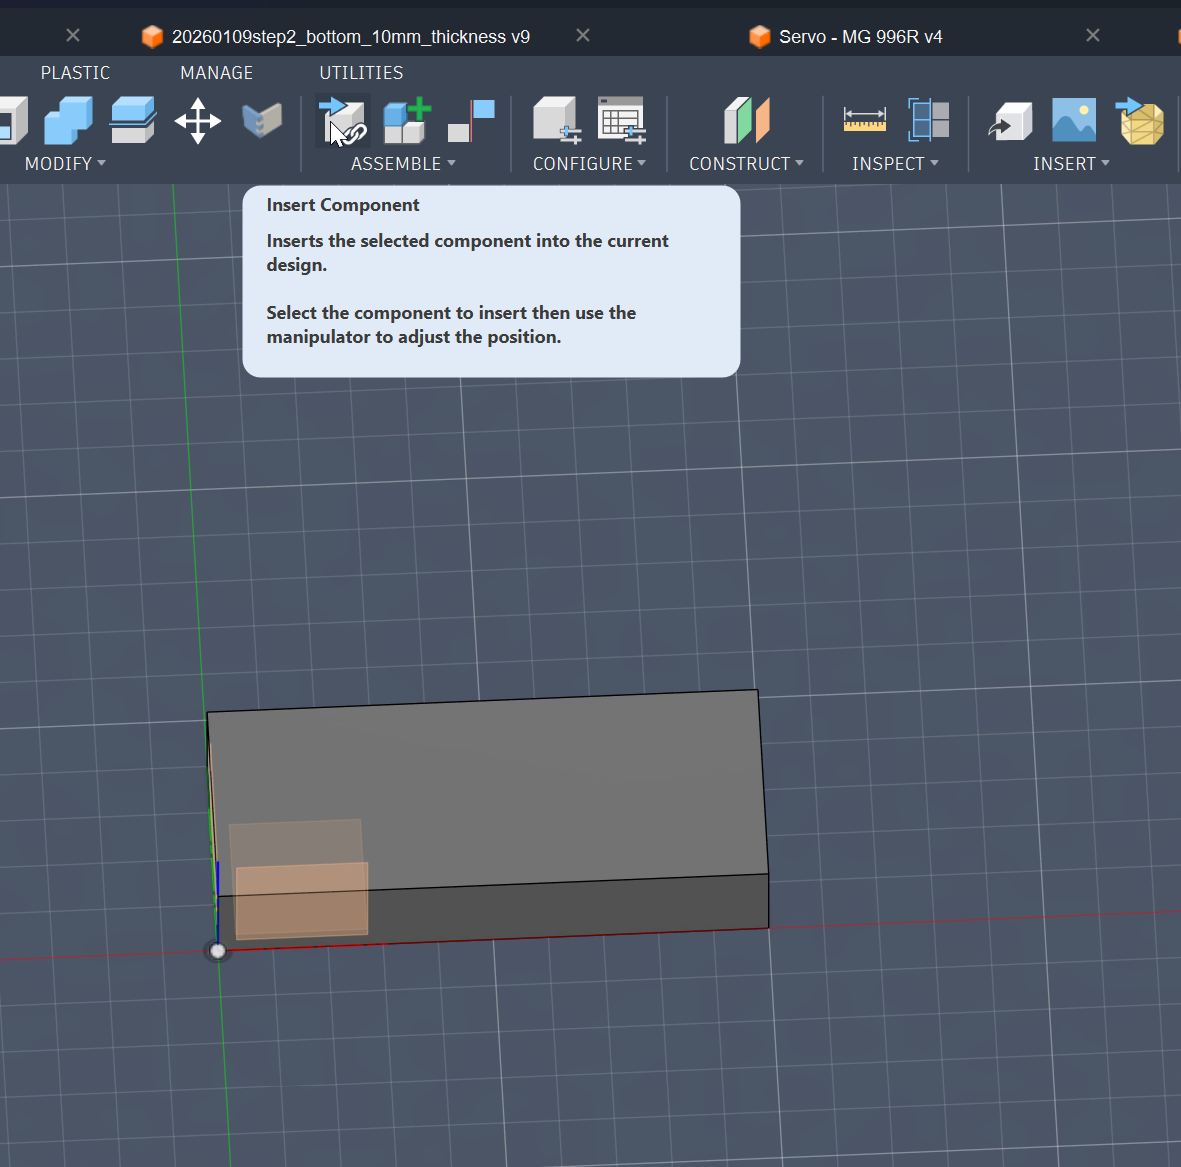
Task: Select the Move/Copy tool
Action: coord(197,120)
